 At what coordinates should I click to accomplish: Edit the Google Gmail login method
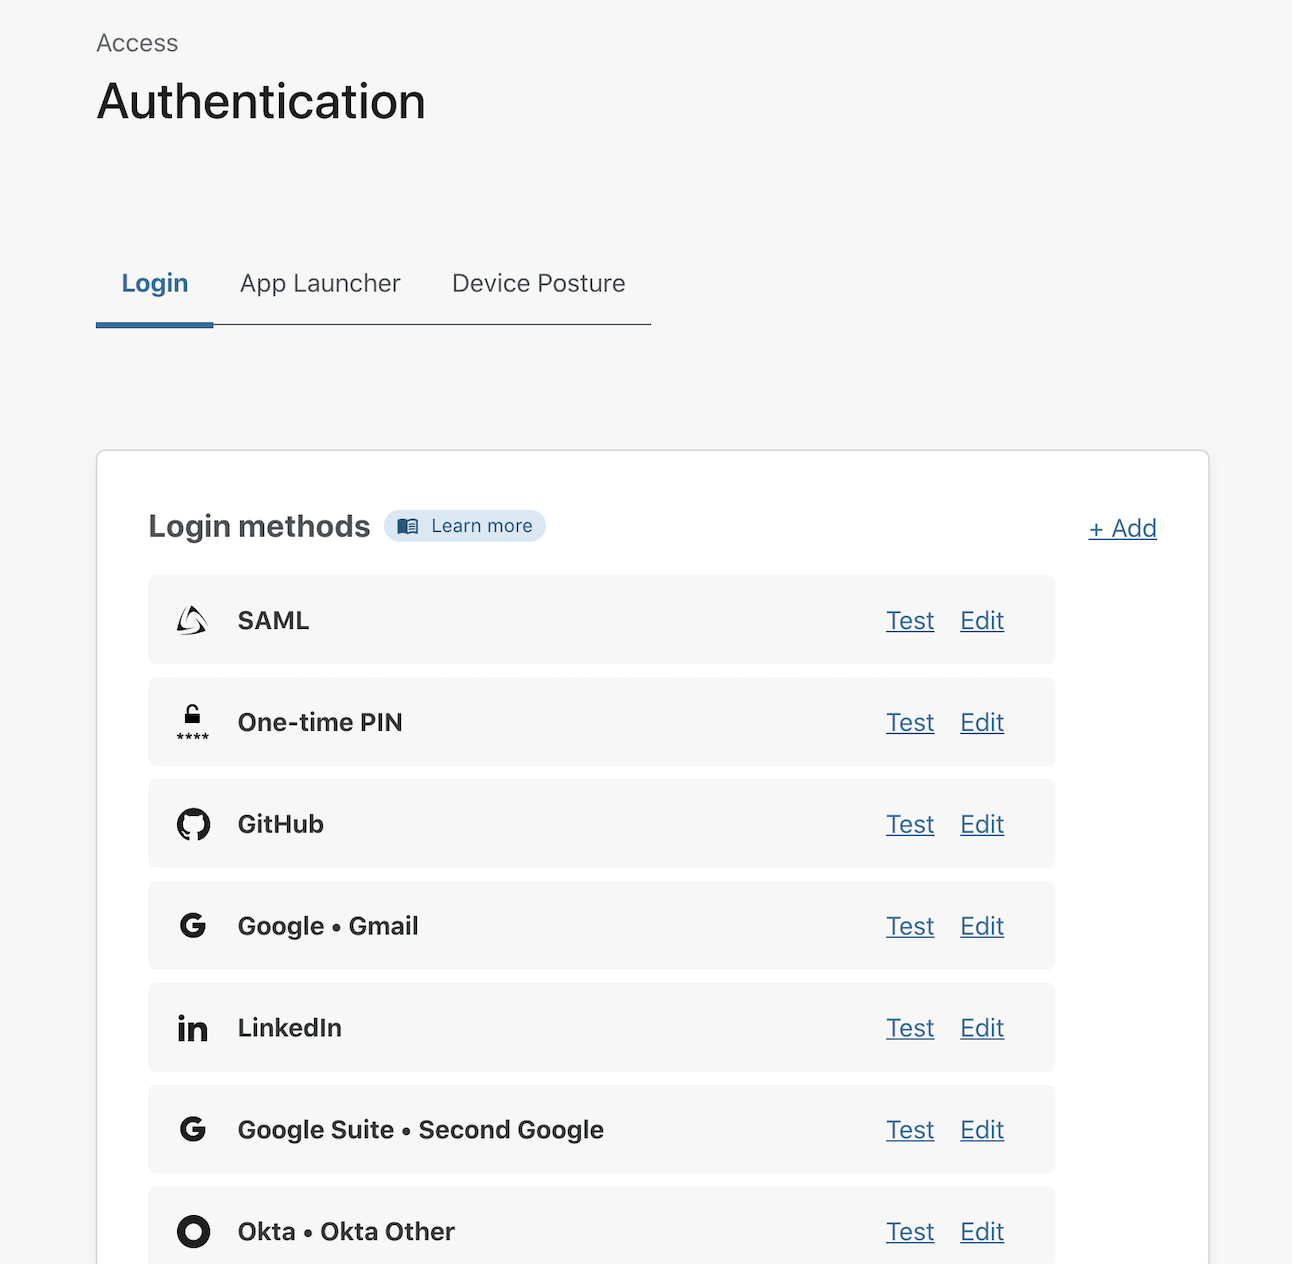coord(981,927)
